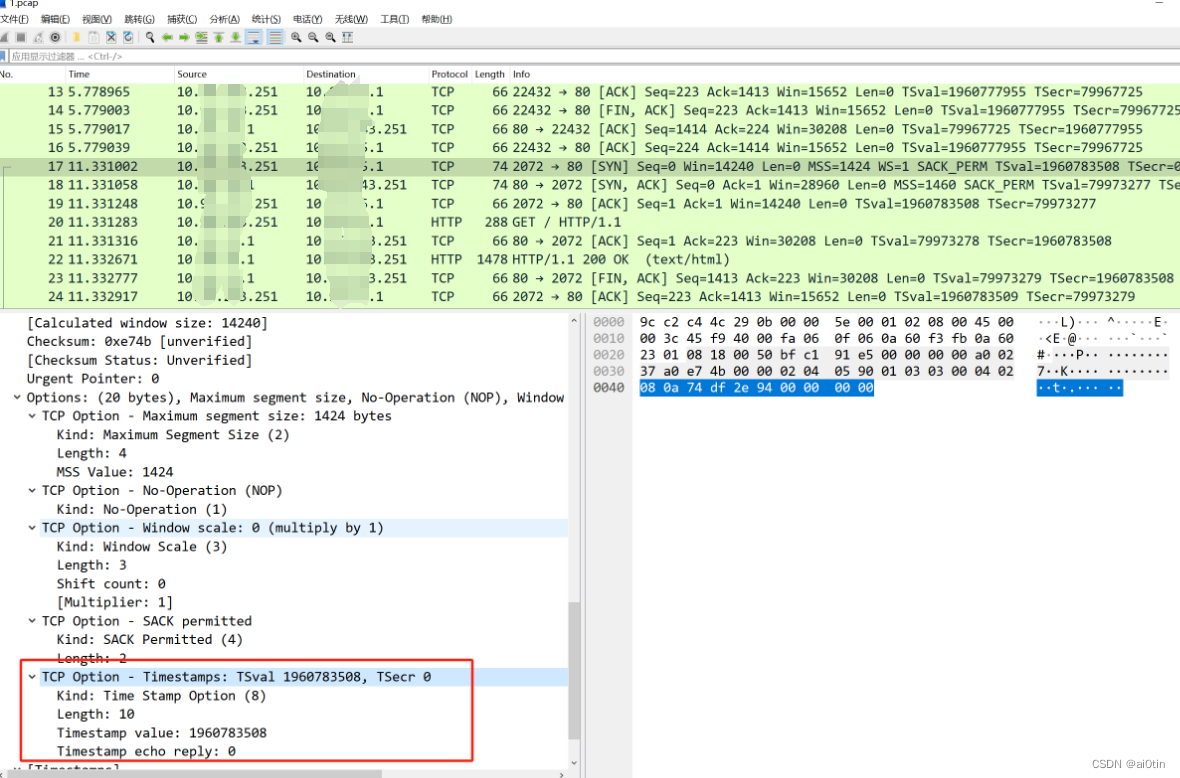Click the Resize Columns toolbar icon
Viewport: 1180px width, 778px height.
[x=349, y=37]
